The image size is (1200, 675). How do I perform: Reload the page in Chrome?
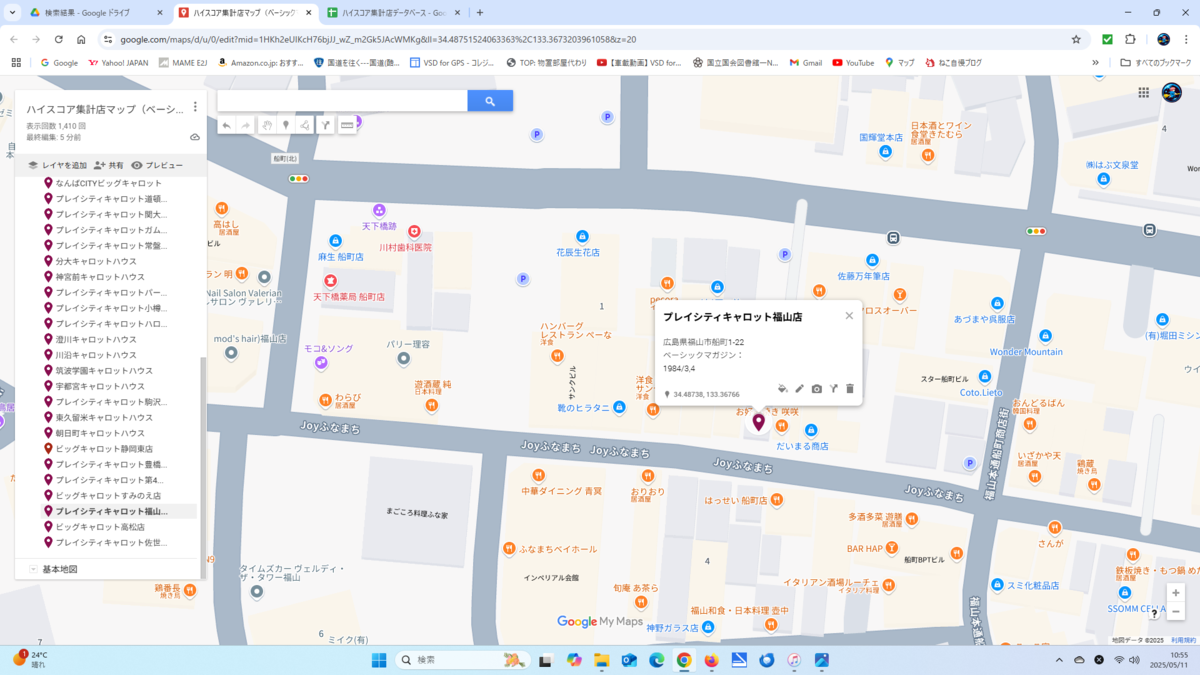pos(58,40)
